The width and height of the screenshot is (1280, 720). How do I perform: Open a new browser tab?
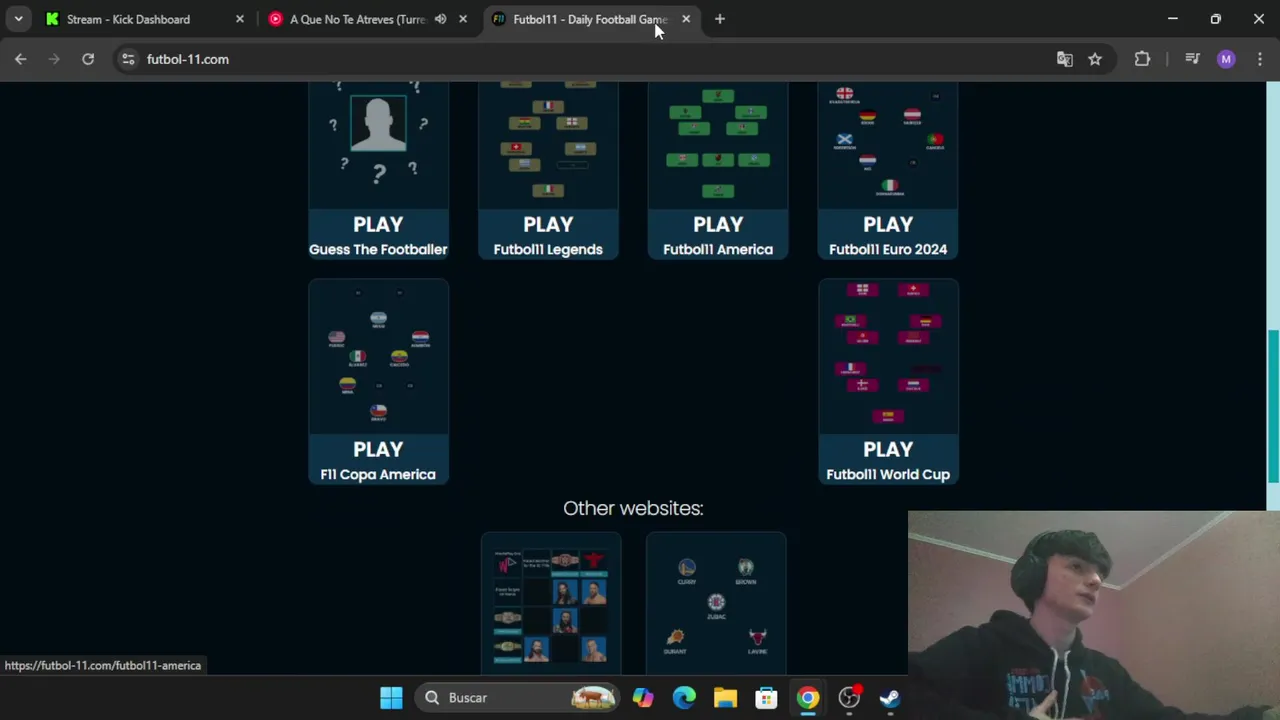tap(720, 19)
